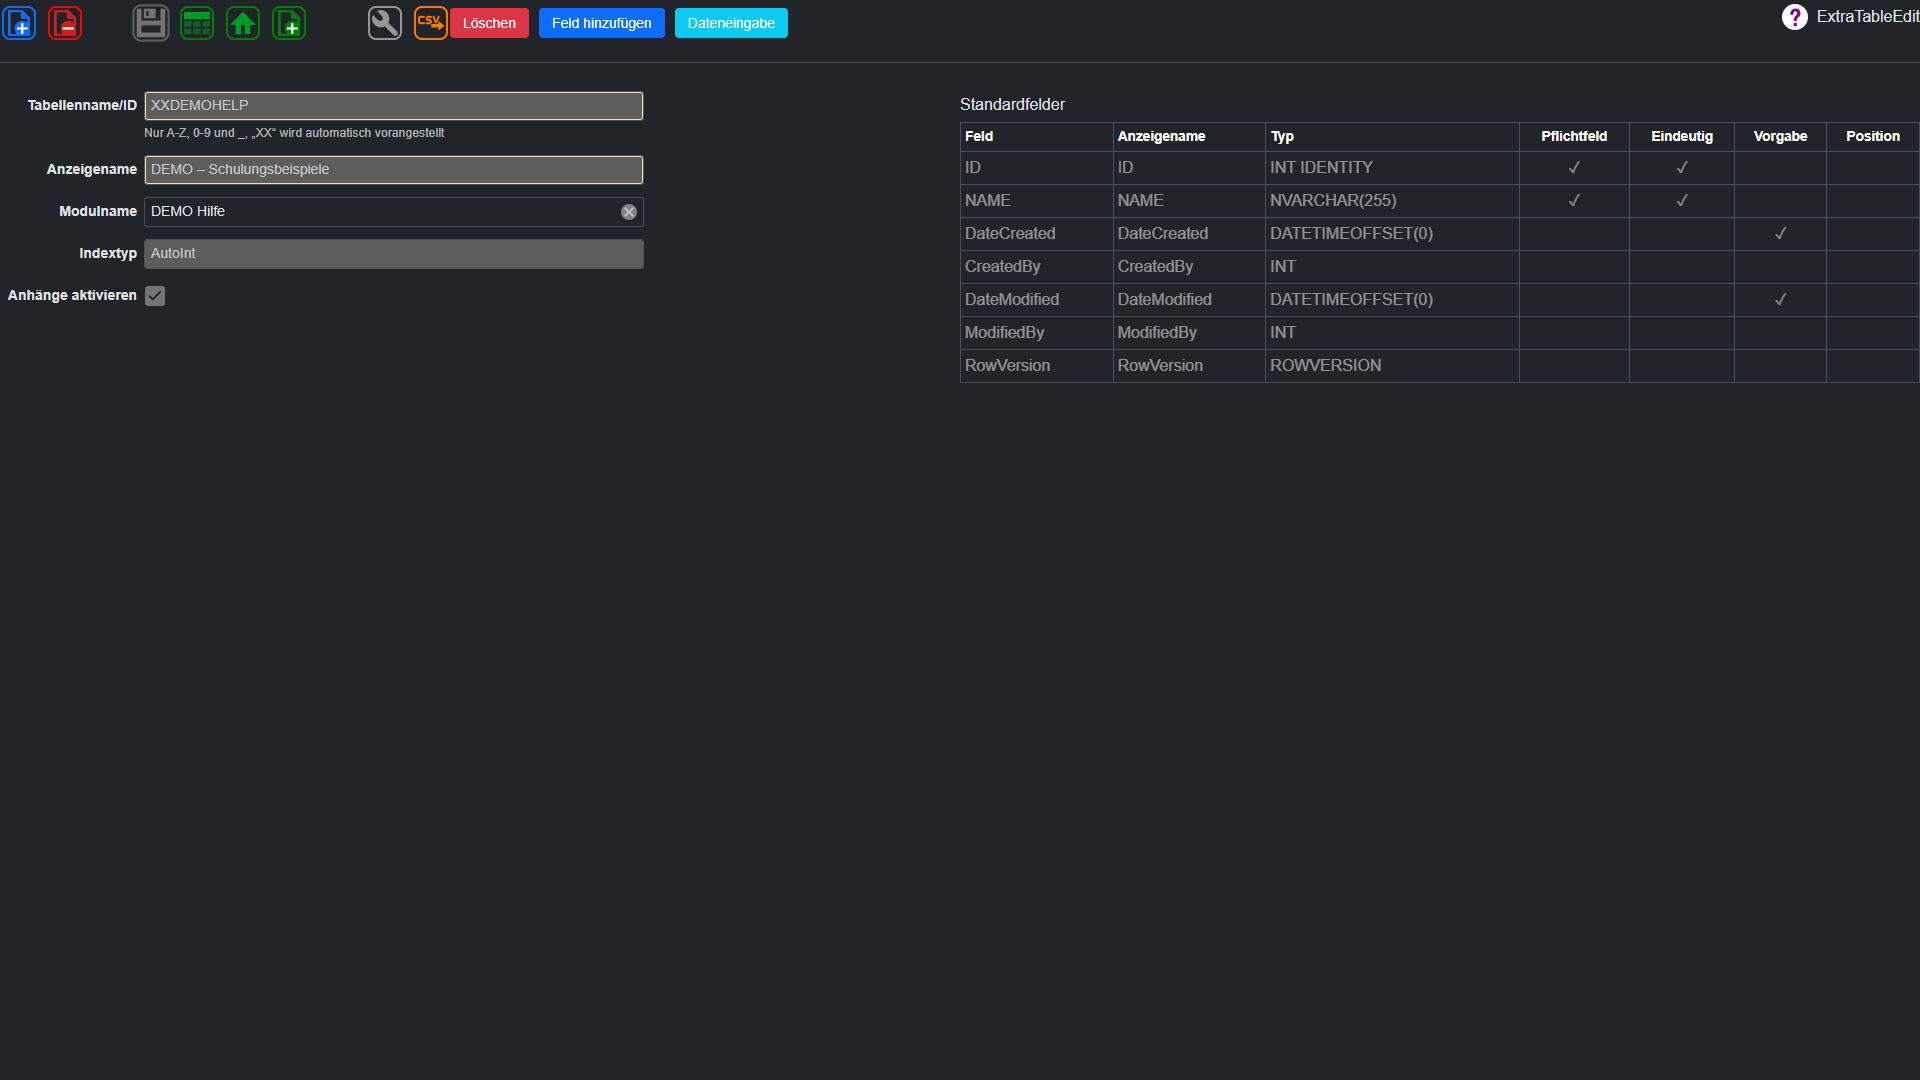The image size is (1920, 1080).
Task: Click the red remove document icon
Action: coord(65,22)
